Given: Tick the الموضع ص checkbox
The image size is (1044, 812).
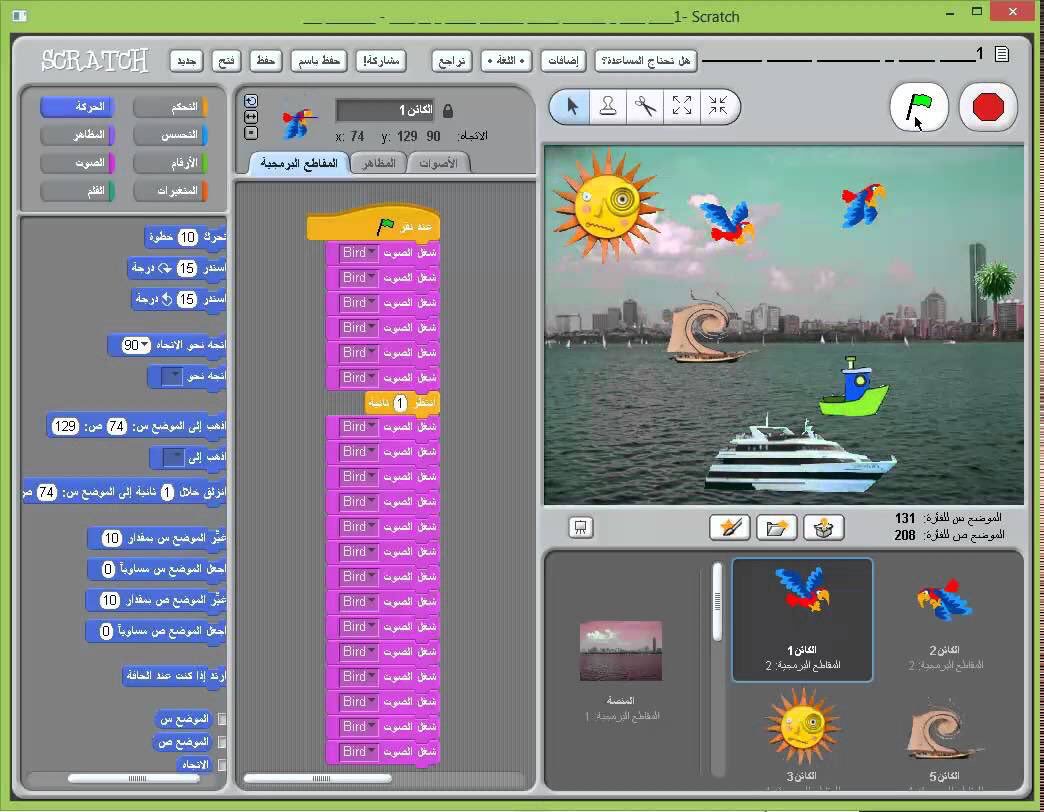Looking at the screenshot, I should coord(222,742).
